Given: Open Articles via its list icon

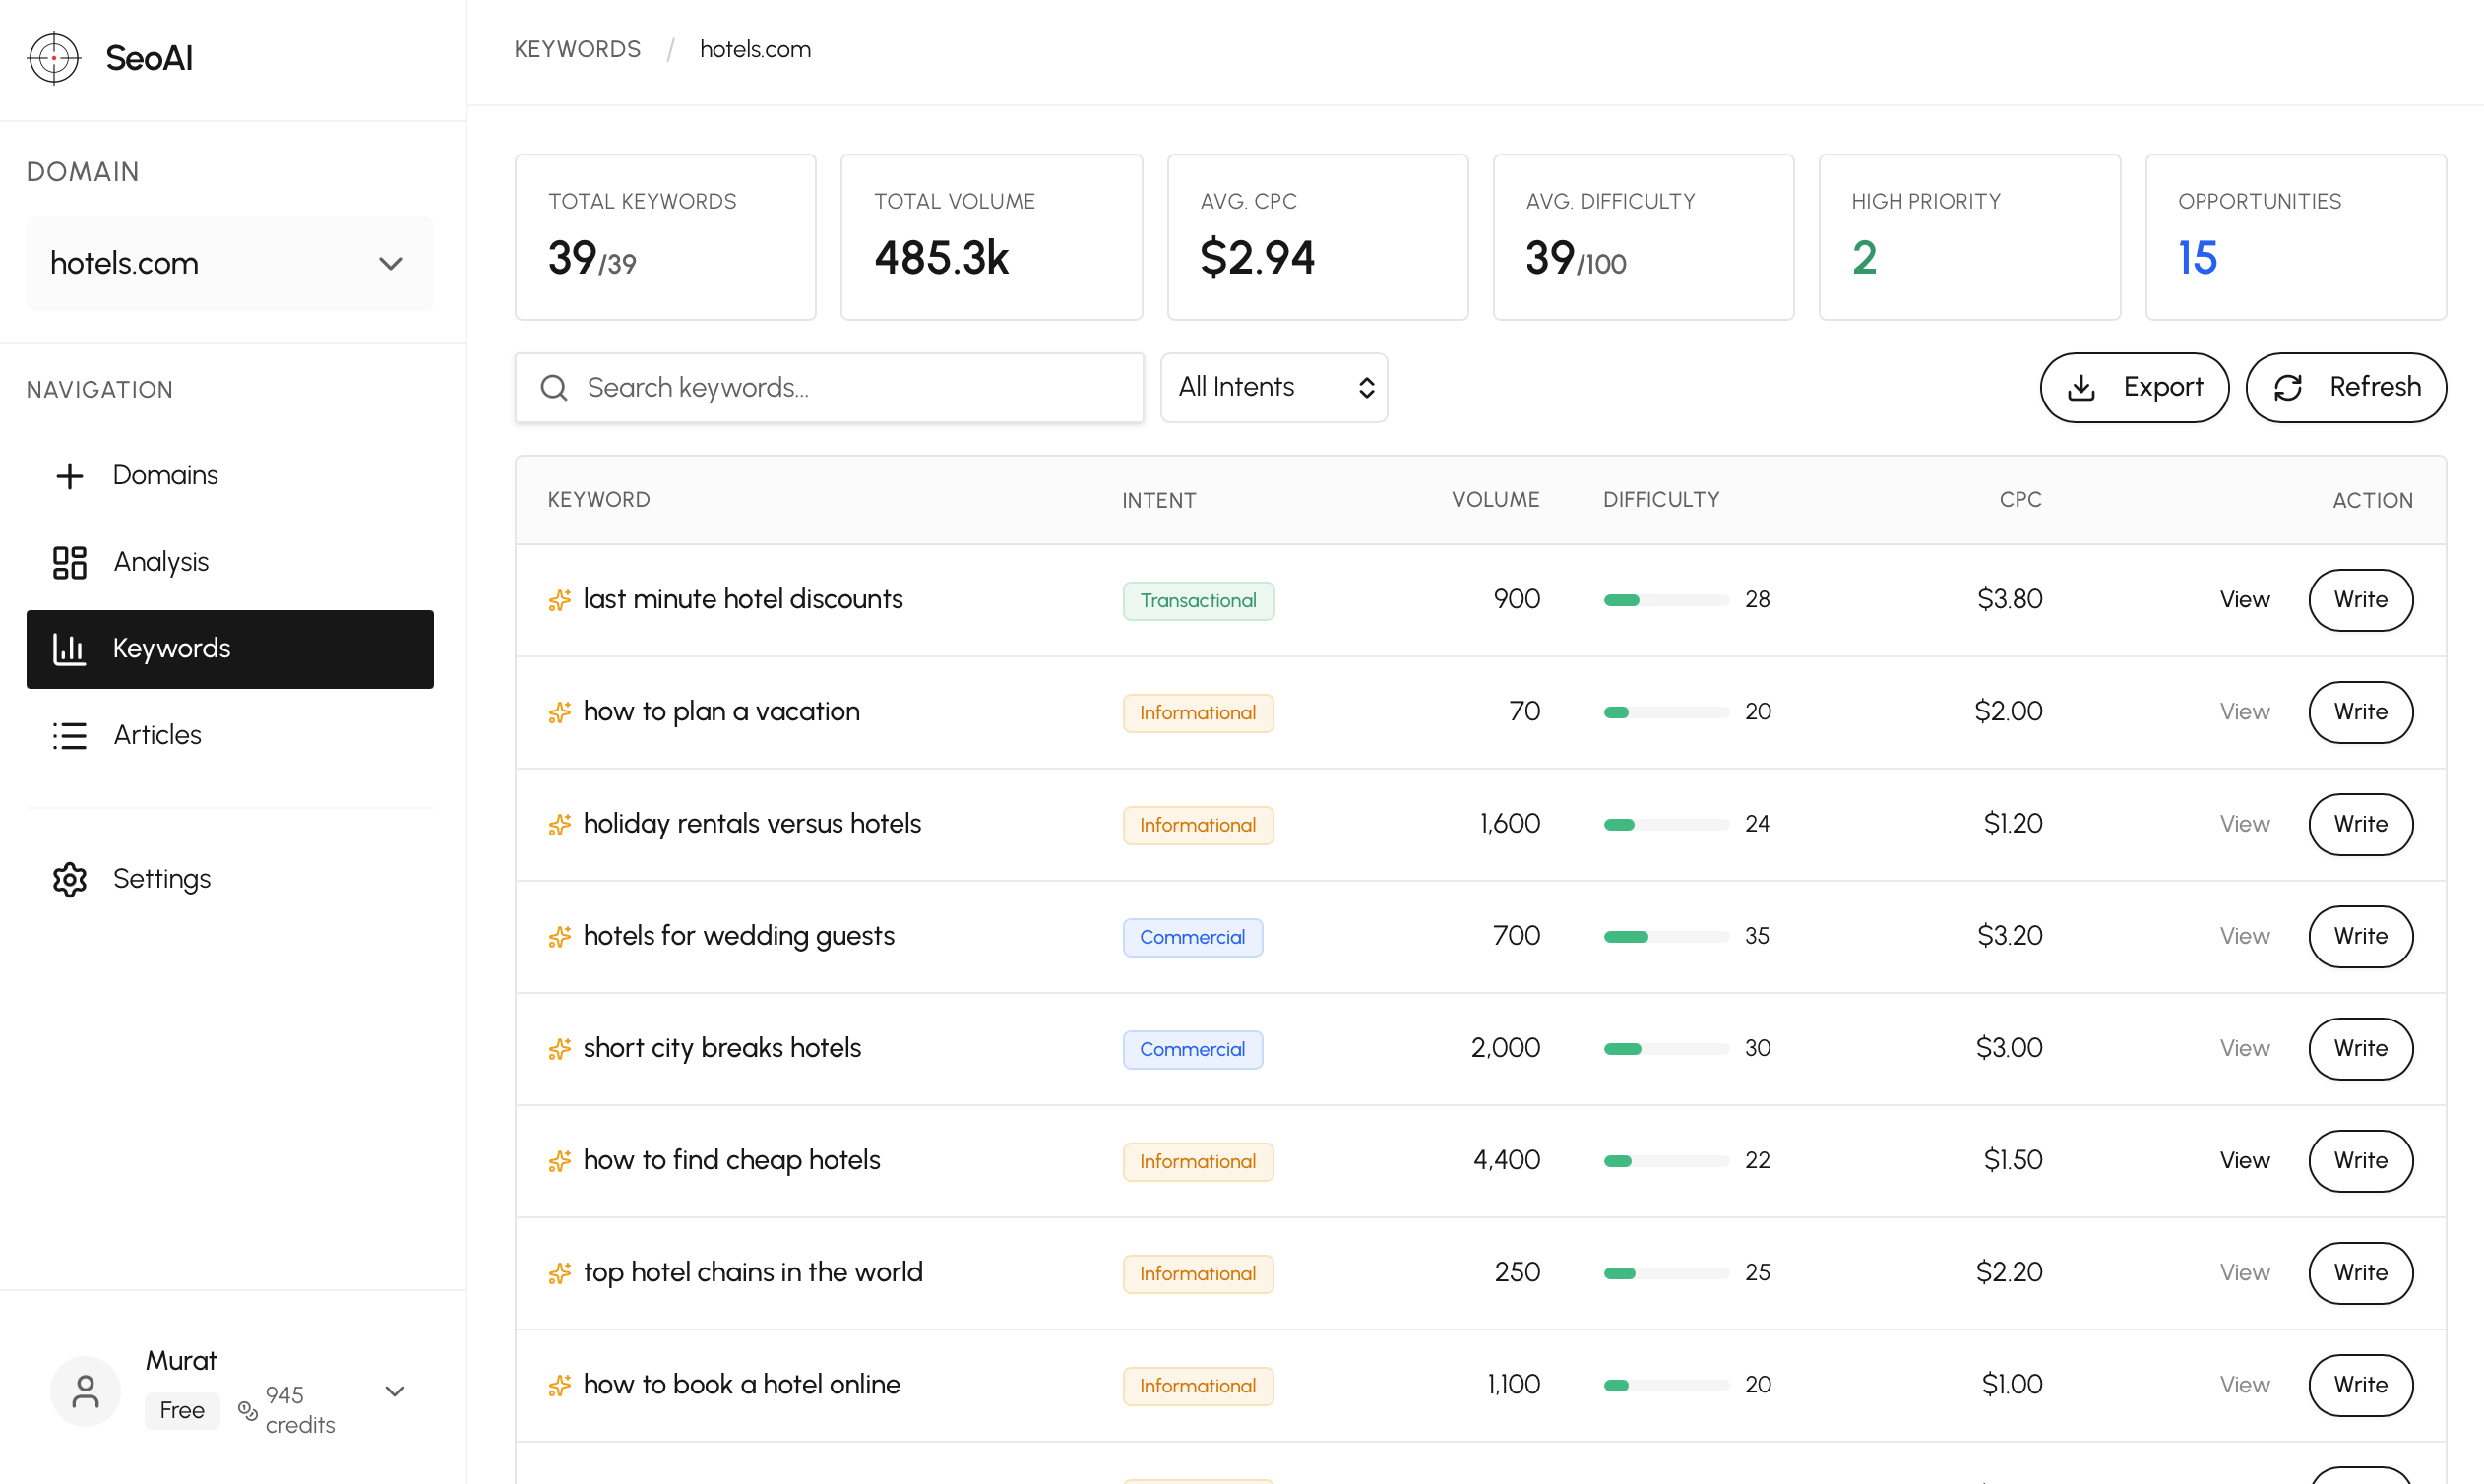Looking at the screenshot, I should (x=69, y=735).
